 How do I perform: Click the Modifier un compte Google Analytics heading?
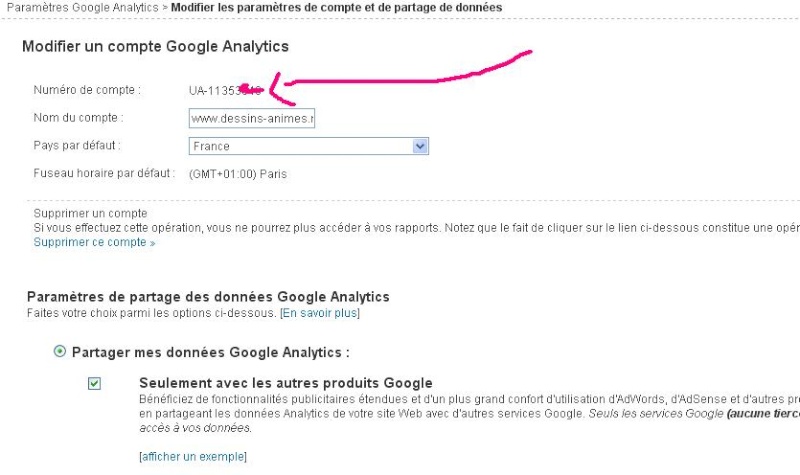(155, 46)
